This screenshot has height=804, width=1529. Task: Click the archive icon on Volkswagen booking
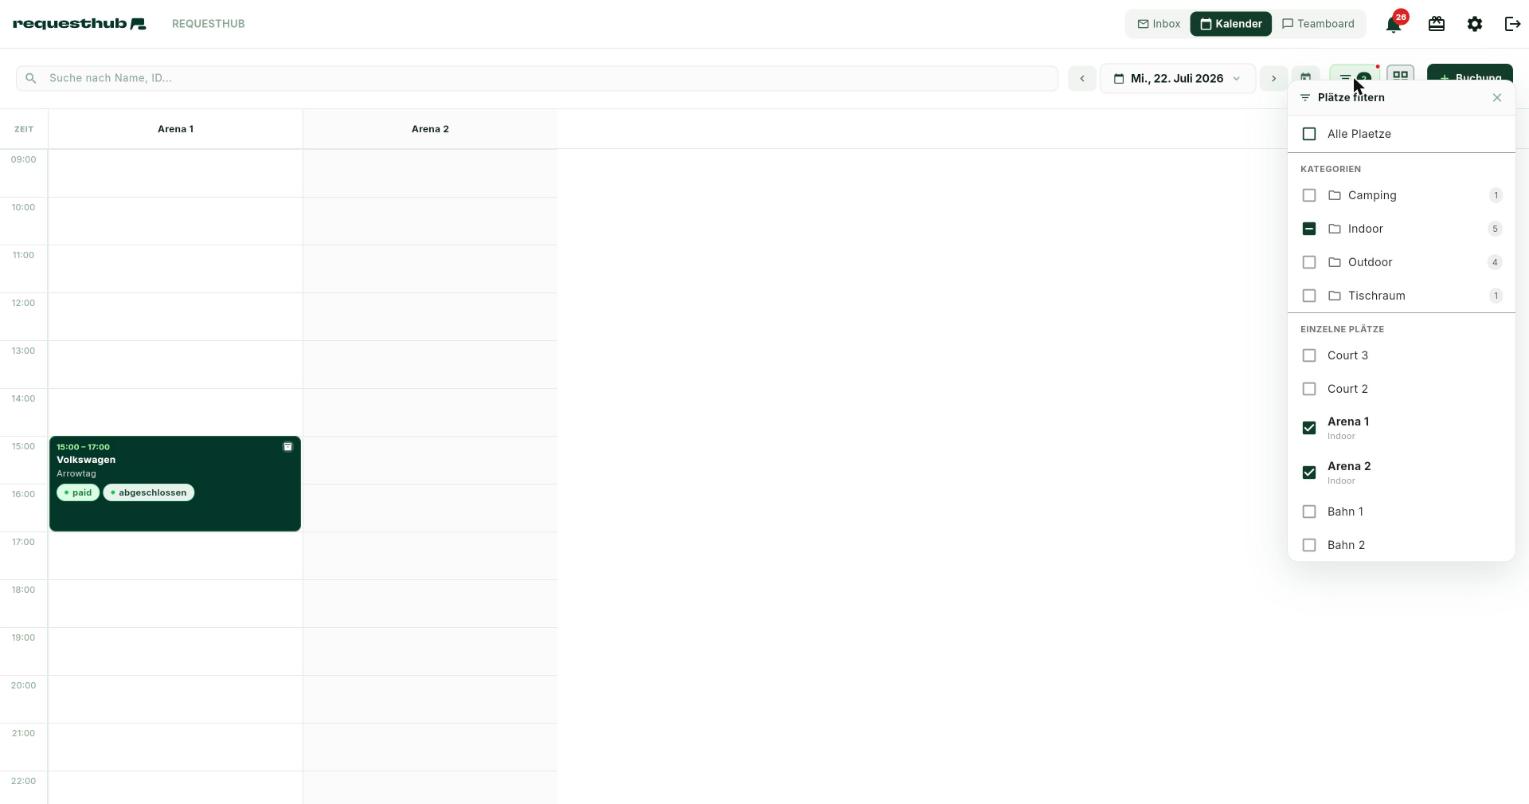click(x=288, y=447)
